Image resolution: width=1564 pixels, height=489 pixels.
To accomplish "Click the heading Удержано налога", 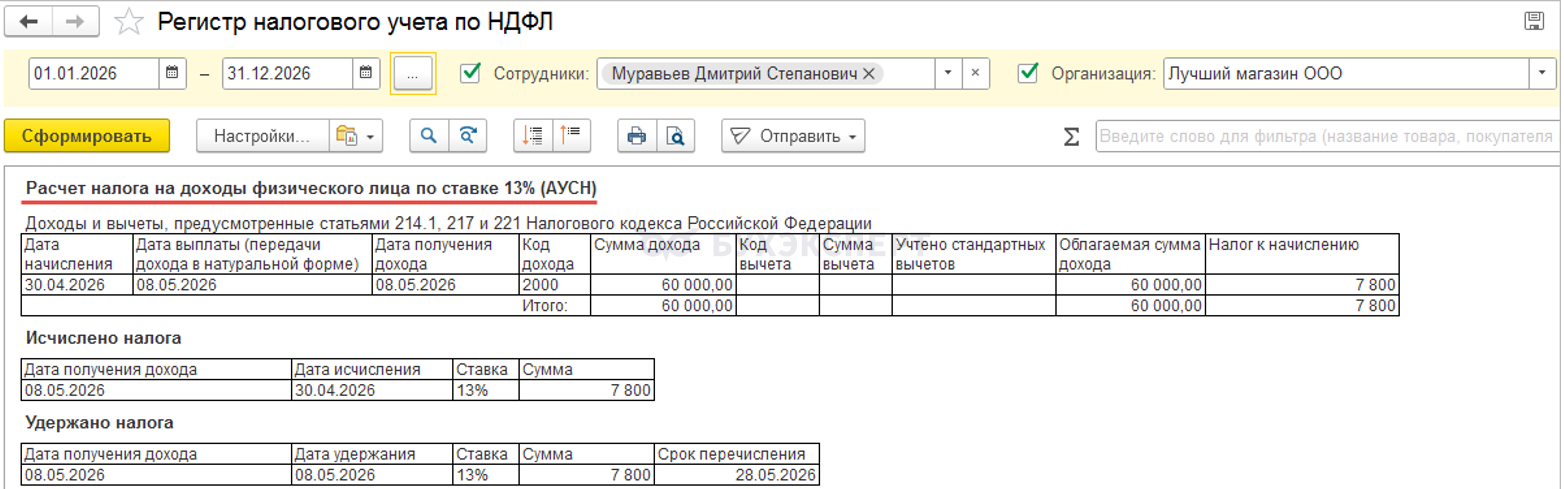I will click(100, 423).
